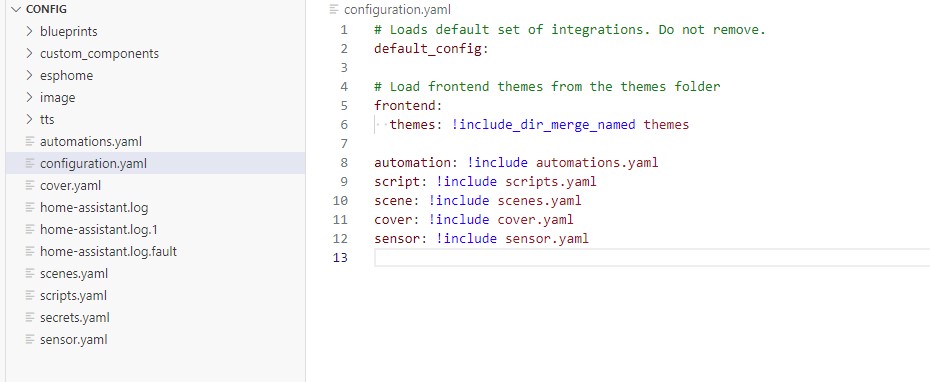Select configuration.yaml in the explorer
The width and height of the screenshot is (930, 382).
pos(155,163)
